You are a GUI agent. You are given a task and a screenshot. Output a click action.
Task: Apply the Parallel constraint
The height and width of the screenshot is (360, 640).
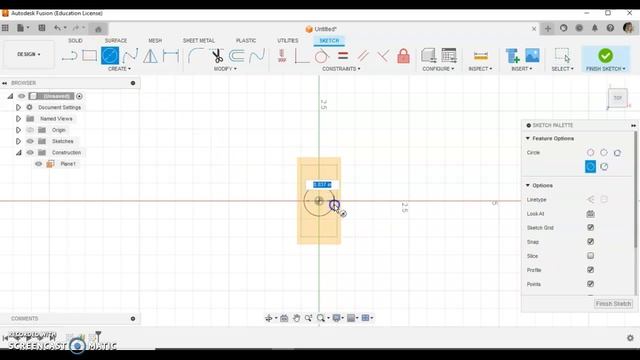click(x=363, y=56)
